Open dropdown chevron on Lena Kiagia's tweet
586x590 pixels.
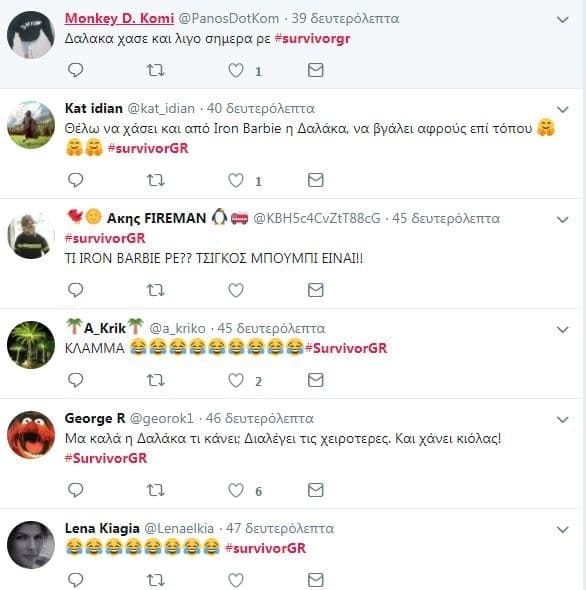(x=562, y=530)
